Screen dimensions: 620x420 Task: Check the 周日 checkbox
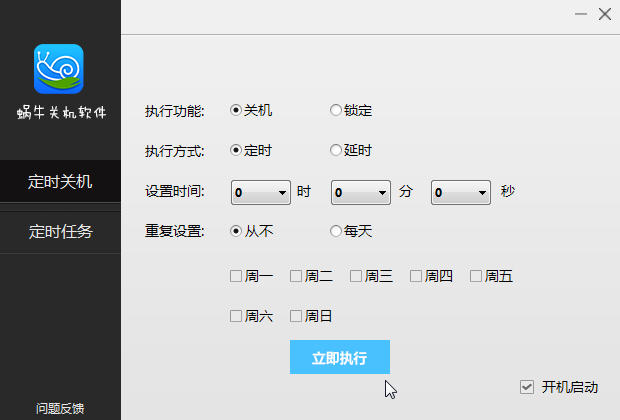[296, 316]
